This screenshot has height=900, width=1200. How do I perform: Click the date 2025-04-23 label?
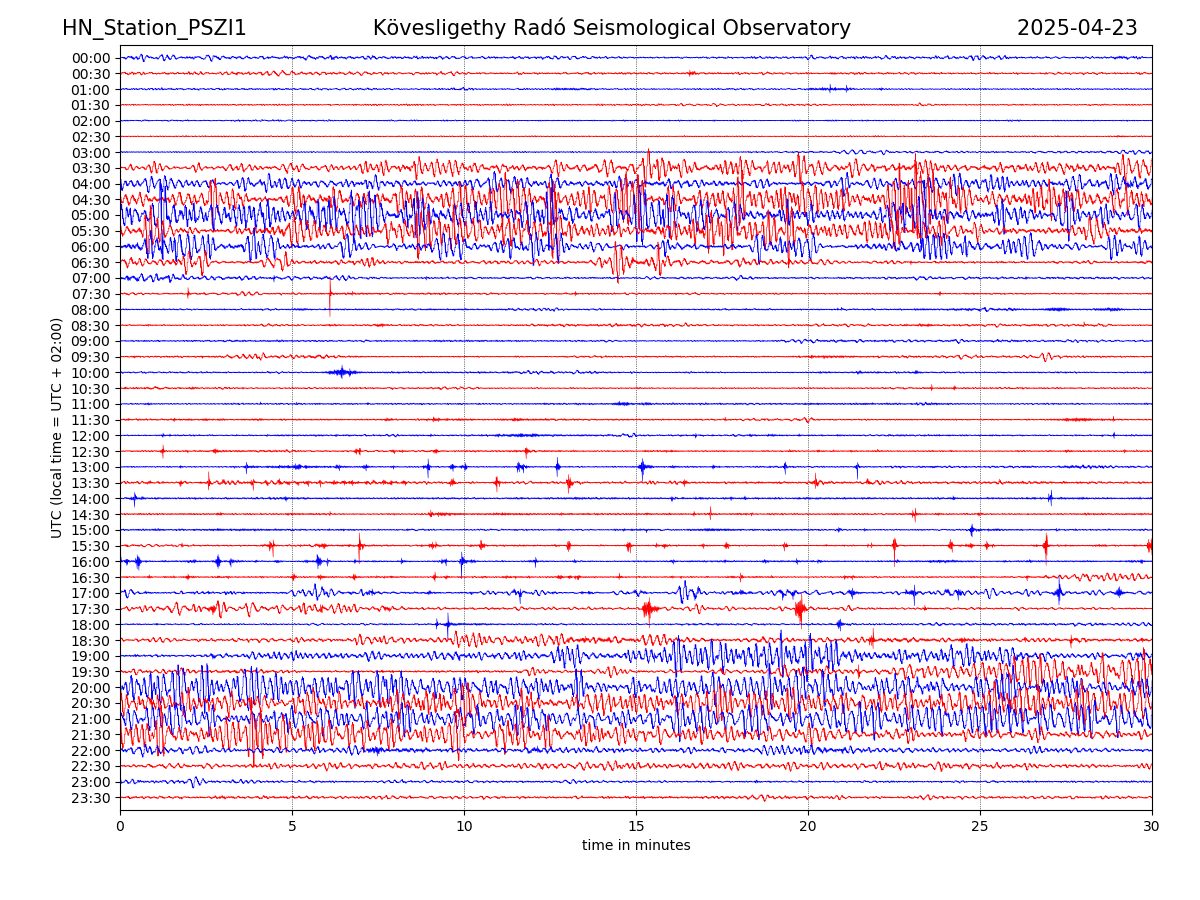[1077, 28]
